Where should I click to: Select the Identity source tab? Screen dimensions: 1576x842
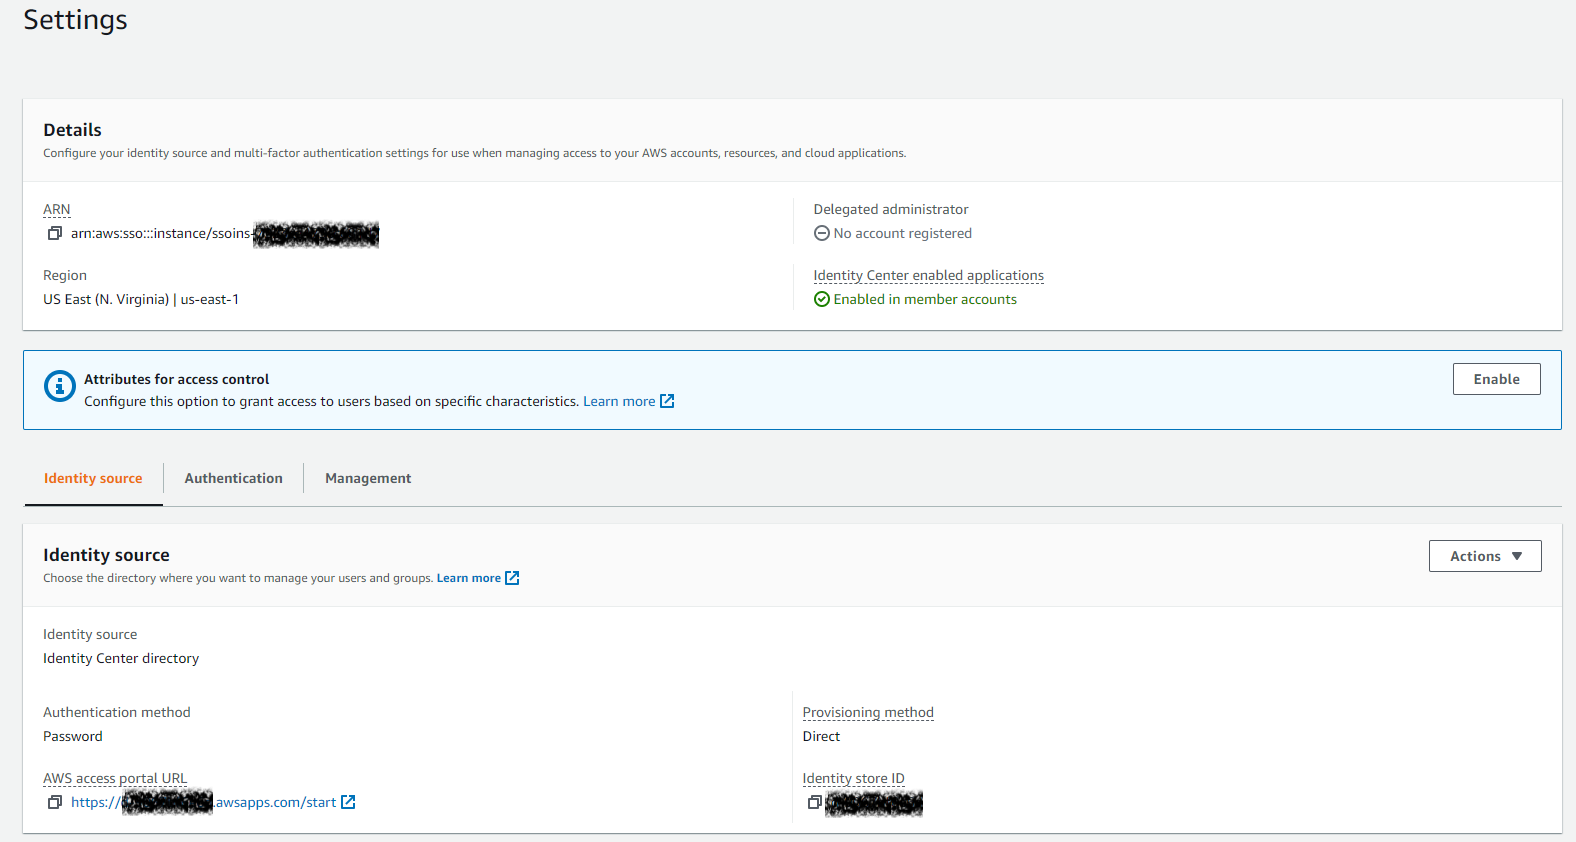click(93, 478)
